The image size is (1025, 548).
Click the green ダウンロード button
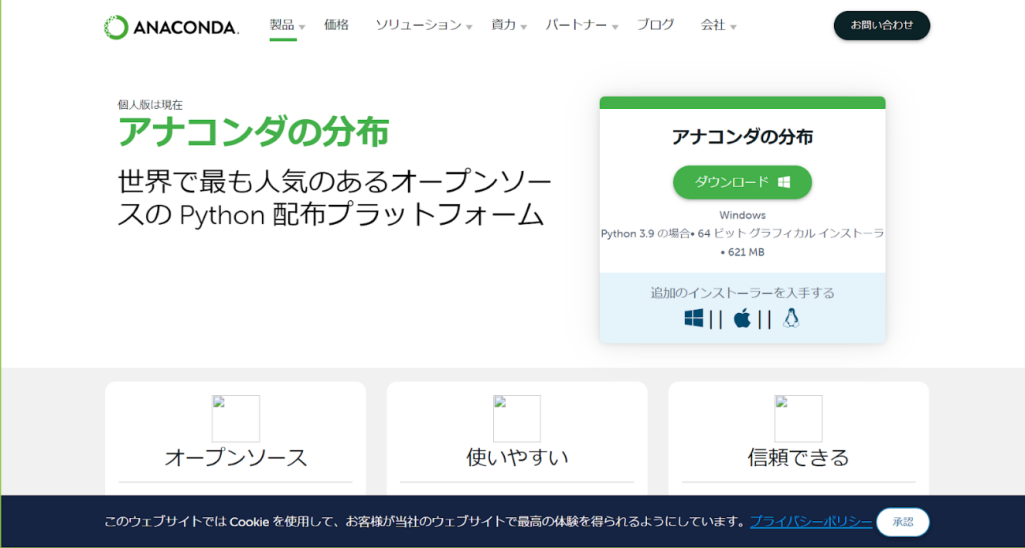tap(742, 182)
